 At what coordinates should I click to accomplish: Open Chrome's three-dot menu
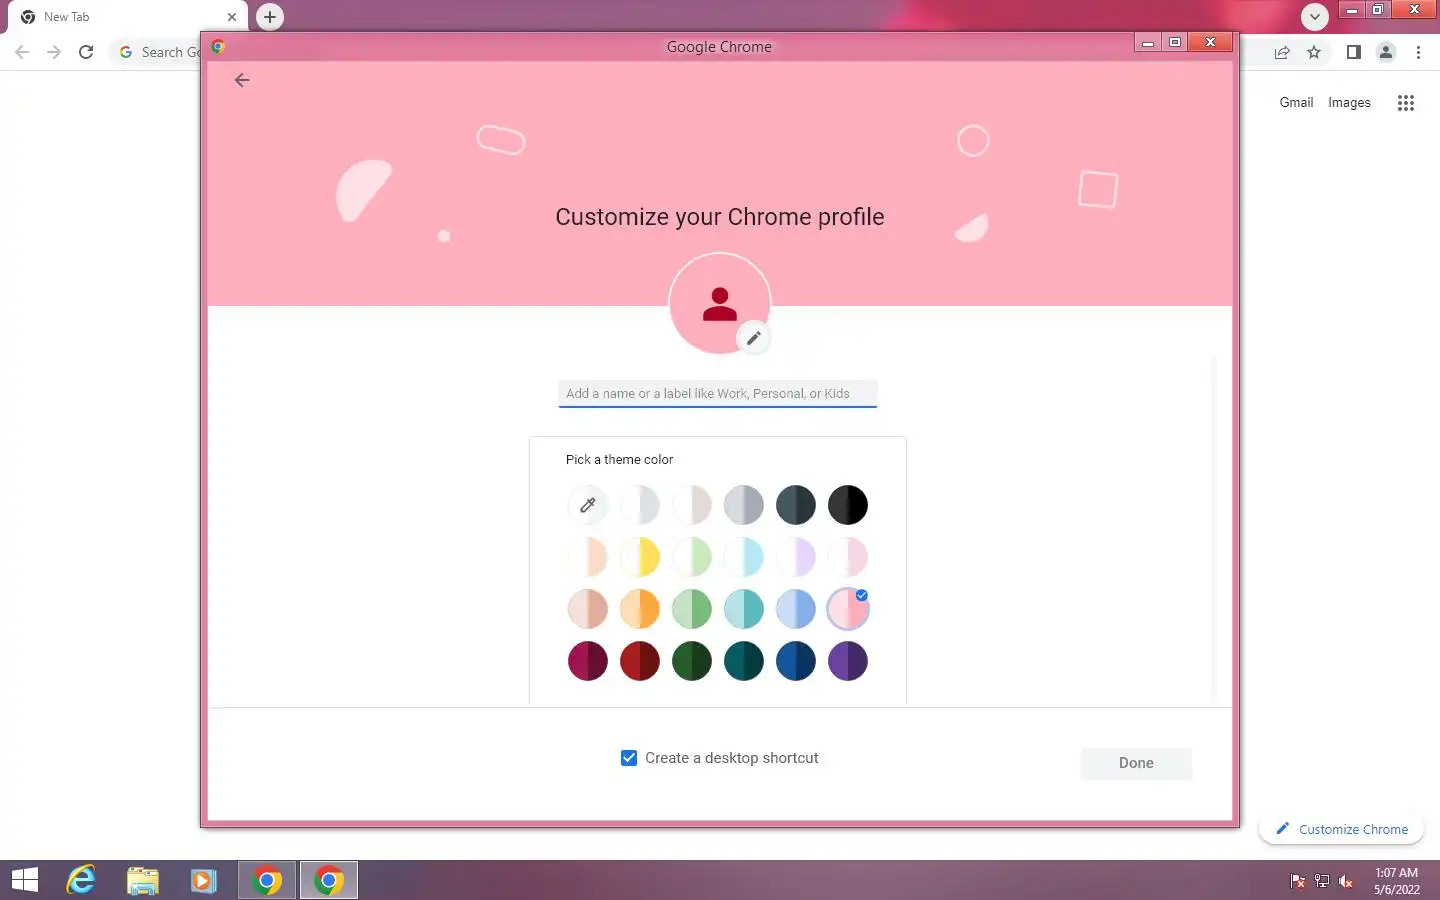[1418, 53]
